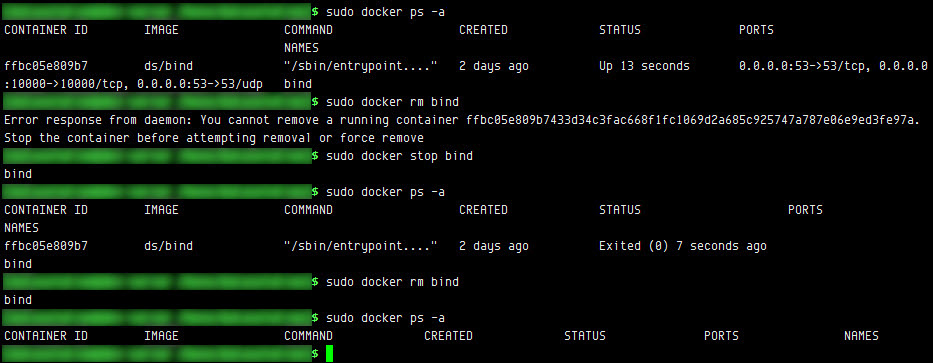Image resolution: width=933 pixels, height=363 pixels.
Task: Click '2 days ago' in second listing
Action: 494,246
